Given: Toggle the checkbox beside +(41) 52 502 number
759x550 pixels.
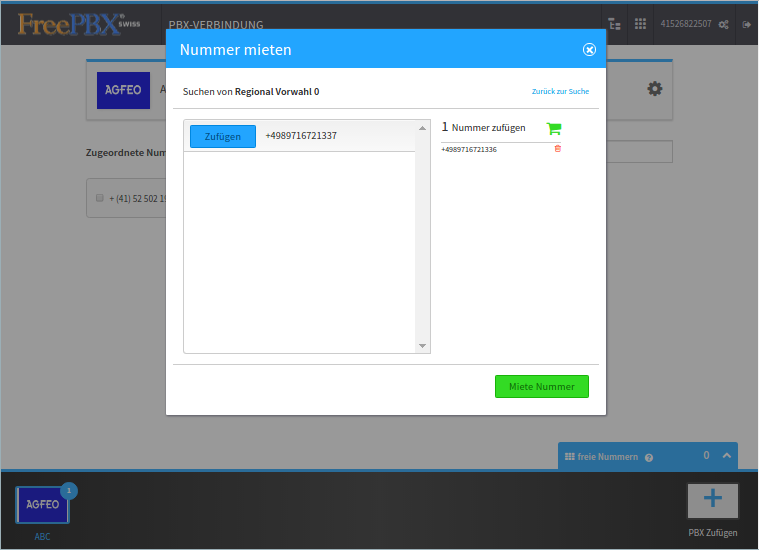Looking at the screenshot, I should (100, 198).
